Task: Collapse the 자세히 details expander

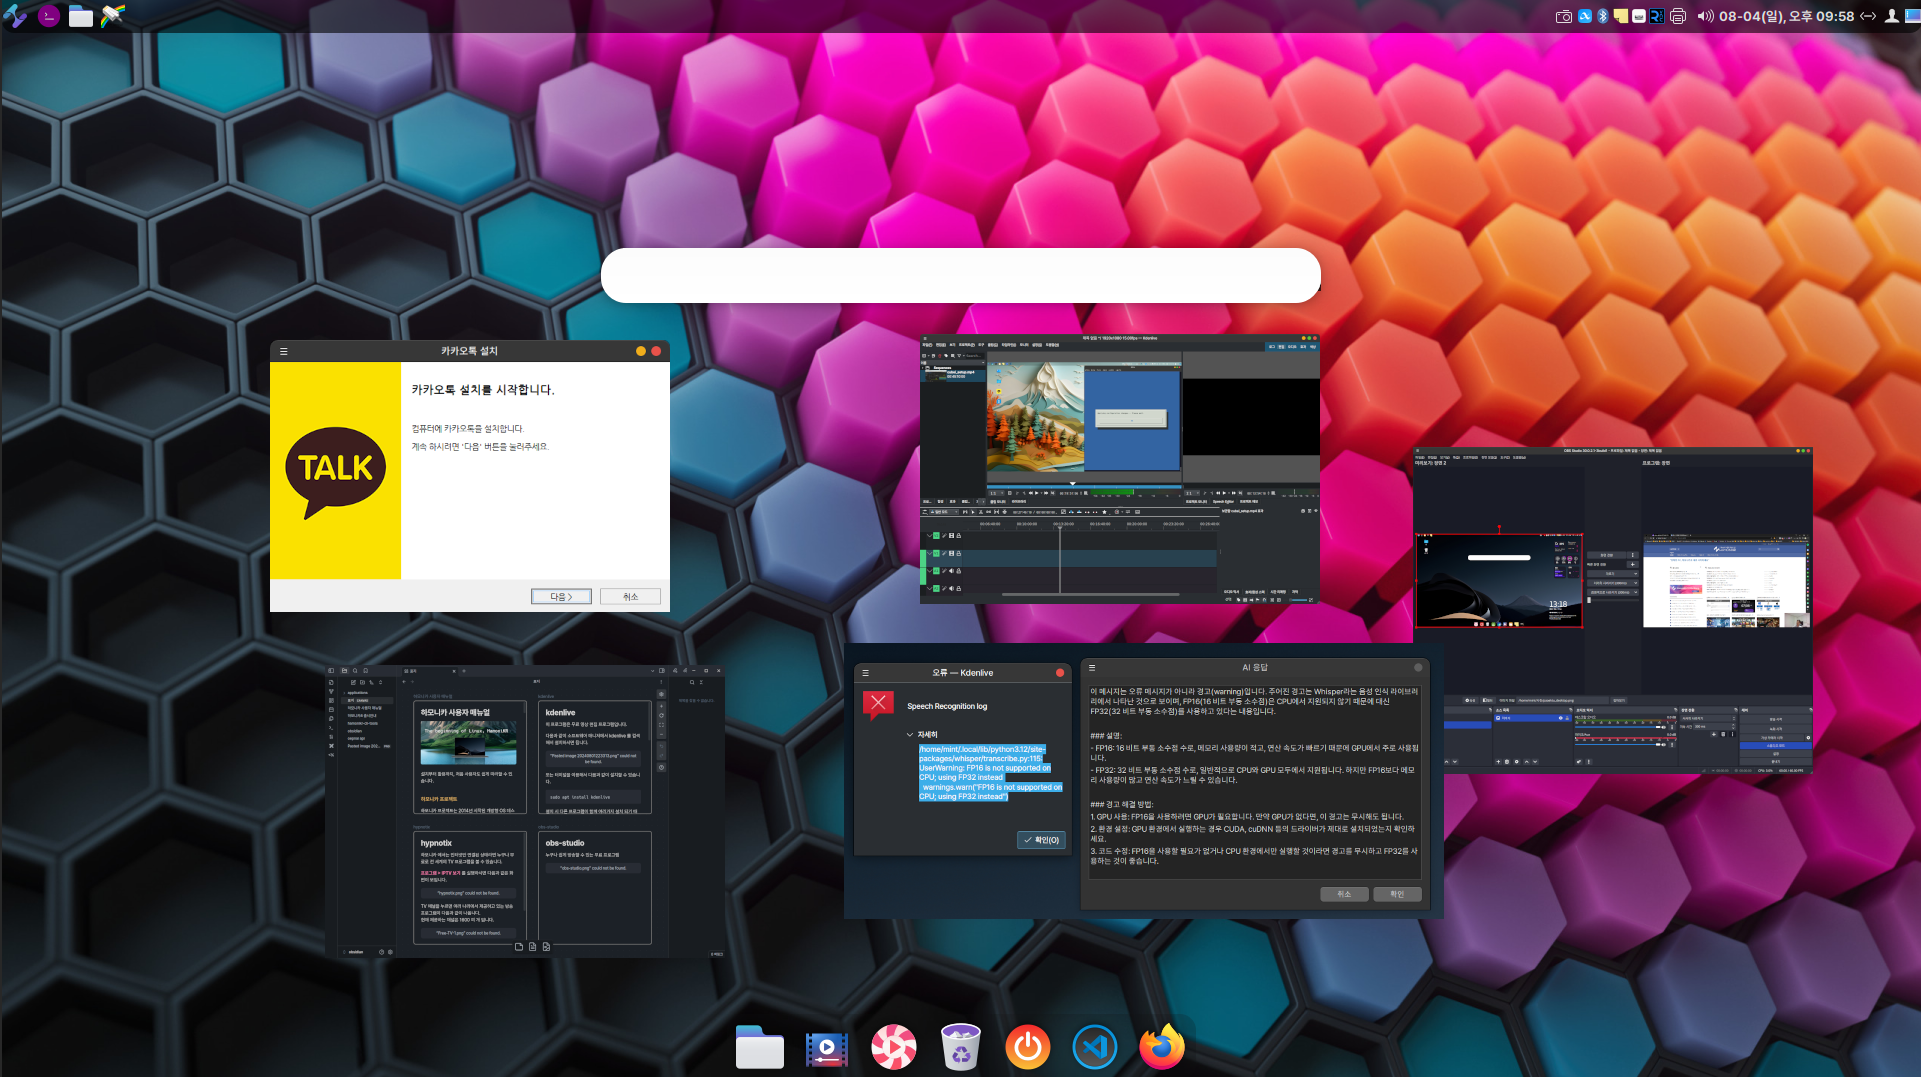Action: 909,734
